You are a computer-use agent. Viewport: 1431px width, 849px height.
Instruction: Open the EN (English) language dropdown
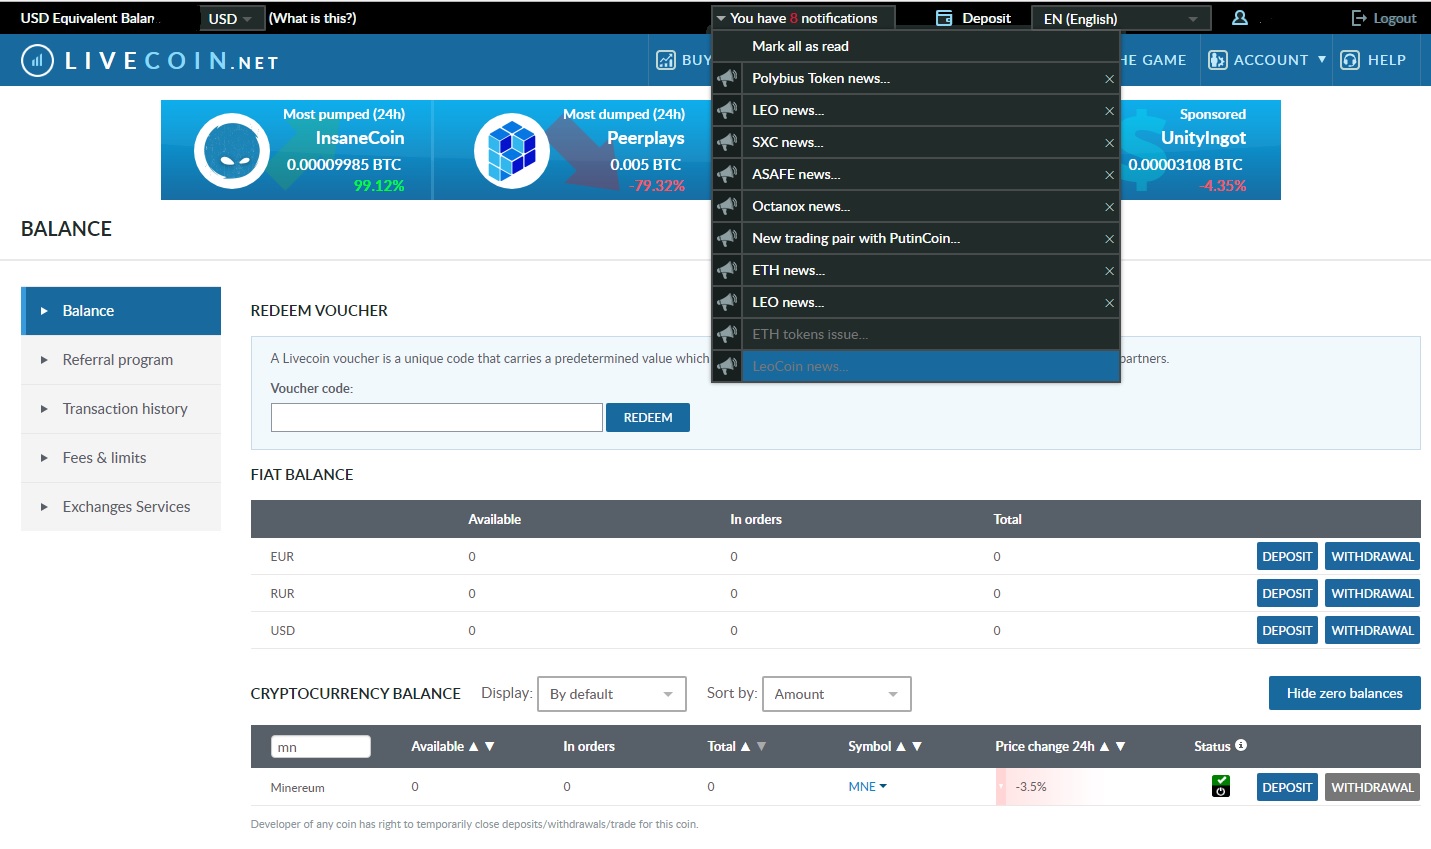click(x=1120, y=19)
